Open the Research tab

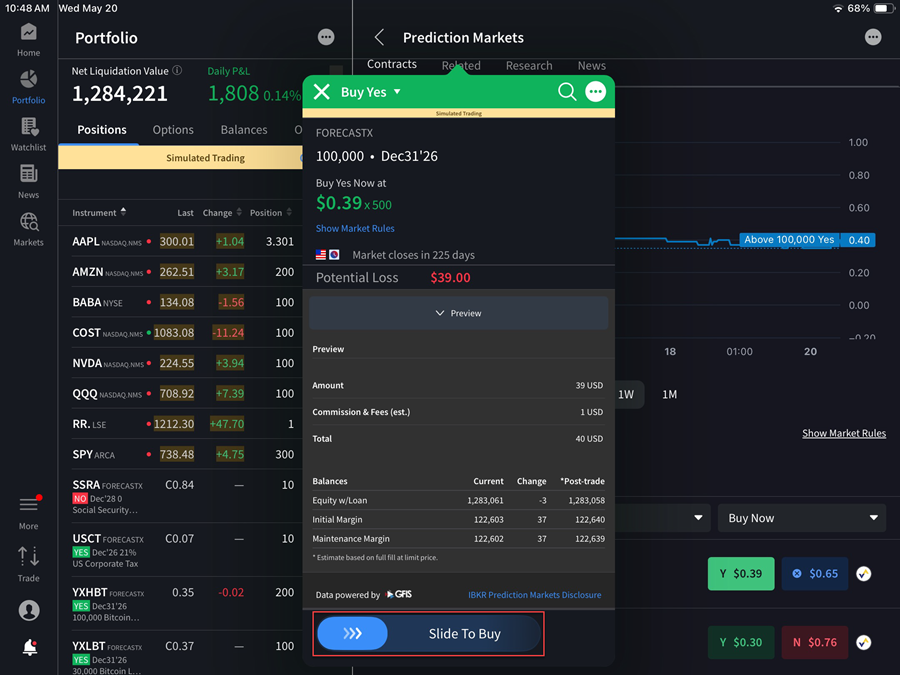[529, 65]
